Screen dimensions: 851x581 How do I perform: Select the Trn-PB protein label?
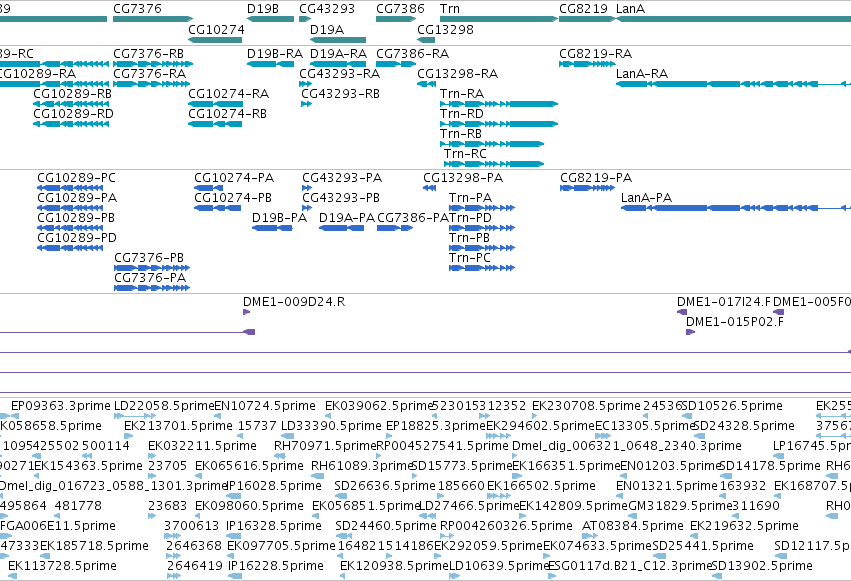click(x=469, y=238)
